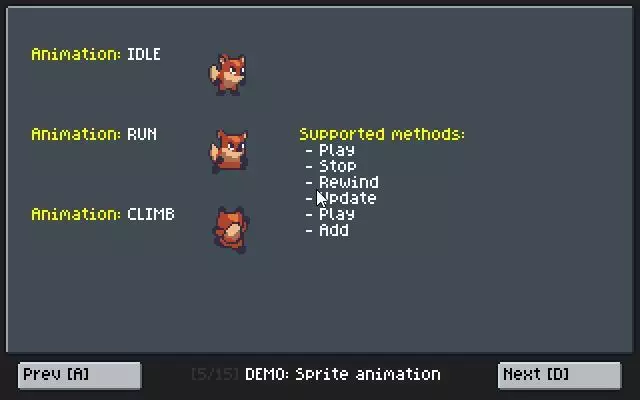Select the IDLE animation fox sprite

228,75
